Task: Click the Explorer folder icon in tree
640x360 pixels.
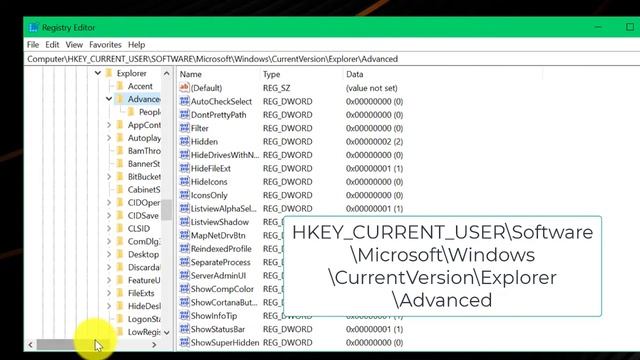Action: 109,73
